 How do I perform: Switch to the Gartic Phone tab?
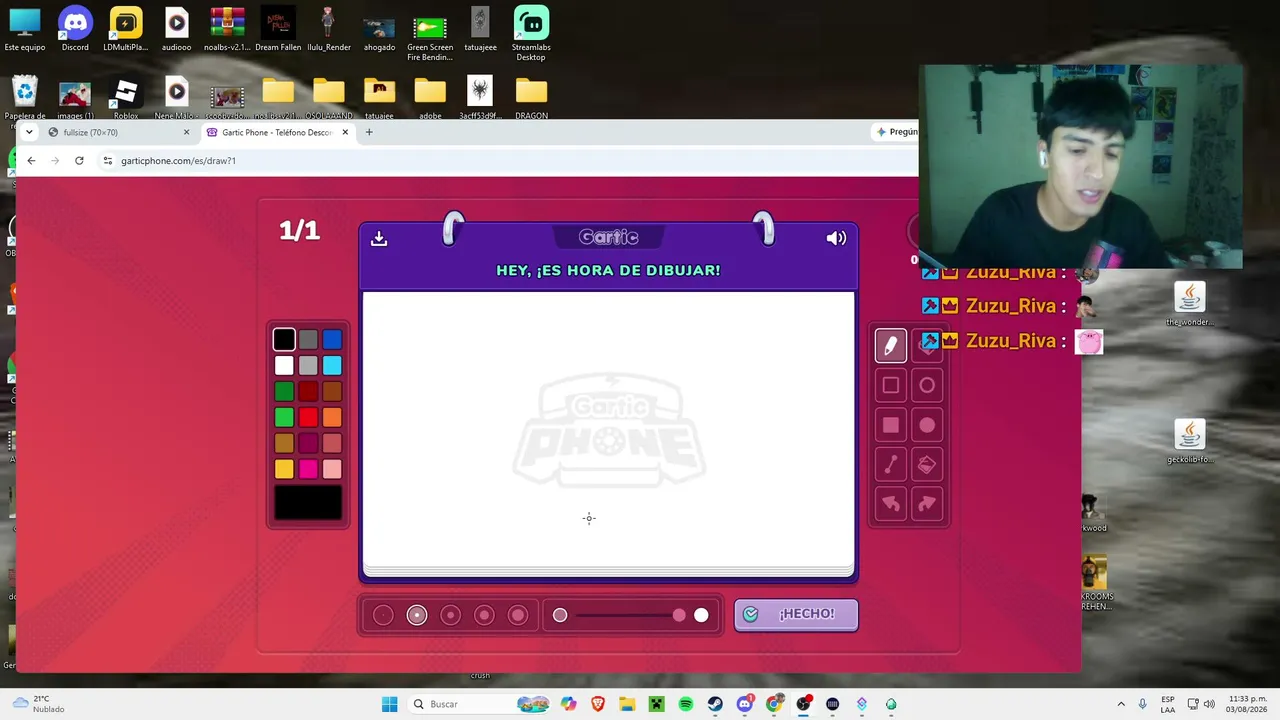tap(278, 132)
